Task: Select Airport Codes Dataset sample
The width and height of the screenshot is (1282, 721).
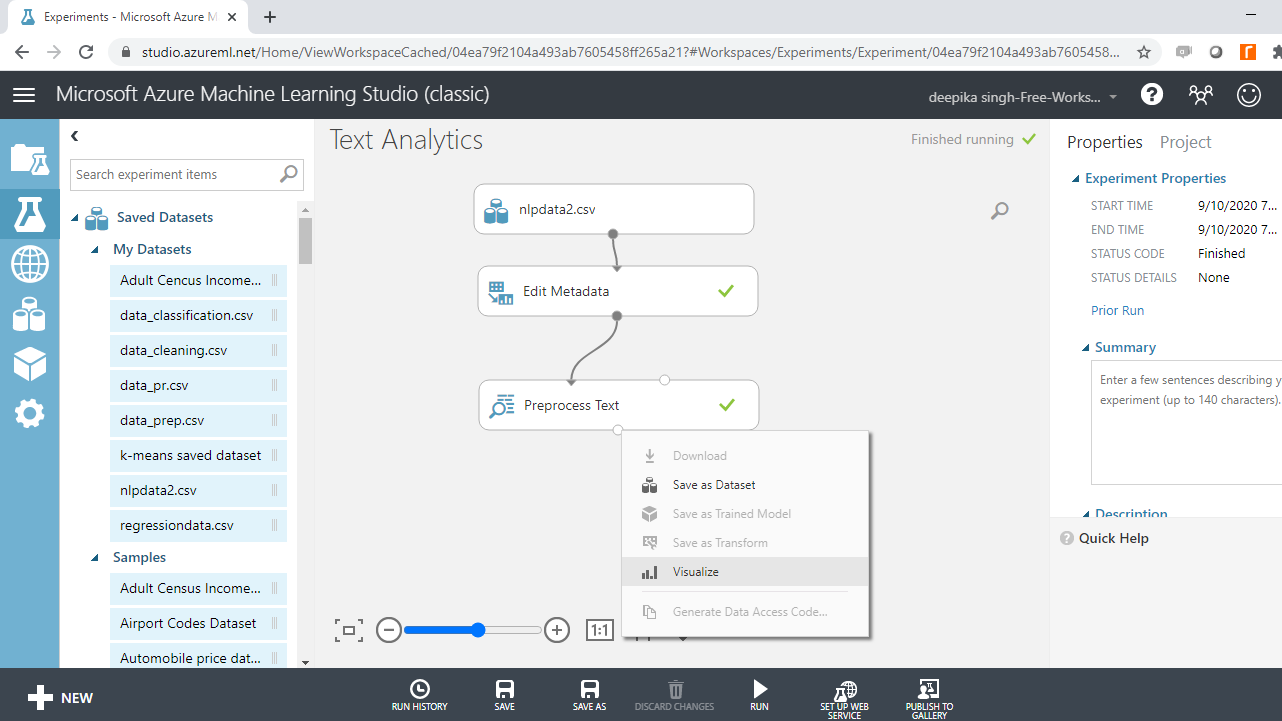Action: (x=198, y=624)
